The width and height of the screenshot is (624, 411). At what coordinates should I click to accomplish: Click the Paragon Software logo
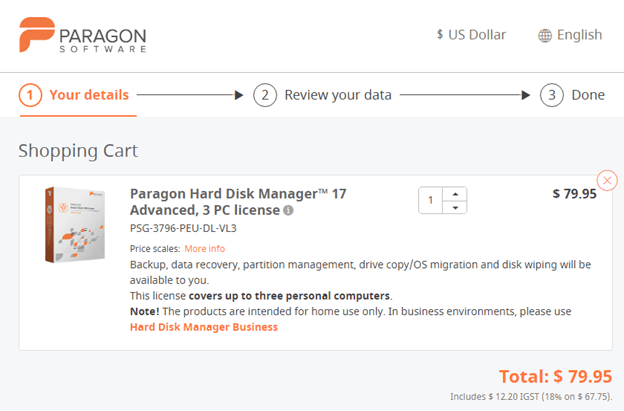click(x=82, y=36)
